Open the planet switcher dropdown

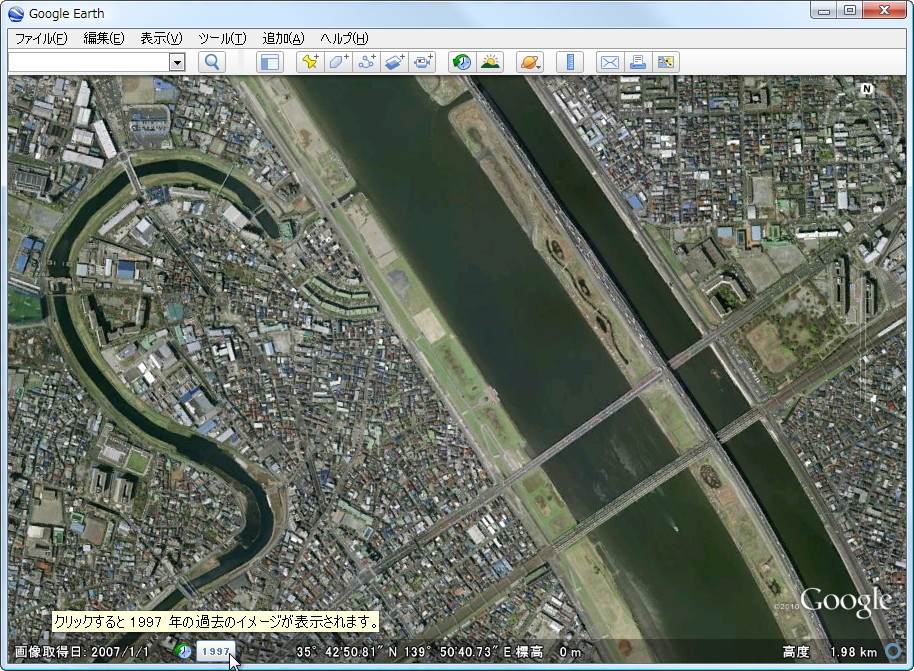point(529,62)
